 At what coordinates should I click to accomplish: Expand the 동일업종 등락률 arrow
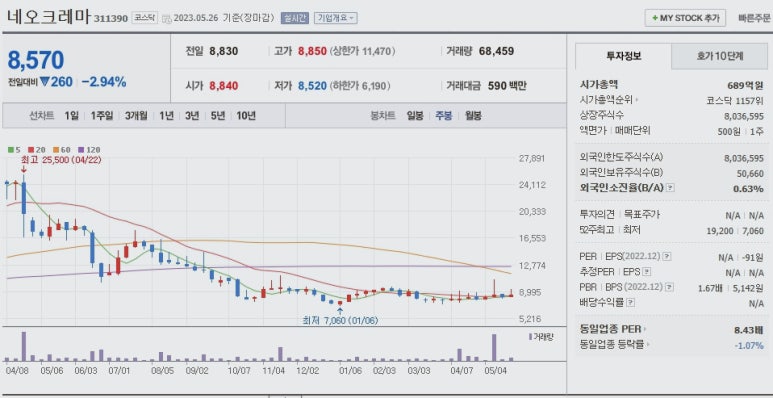click(647, 345)
